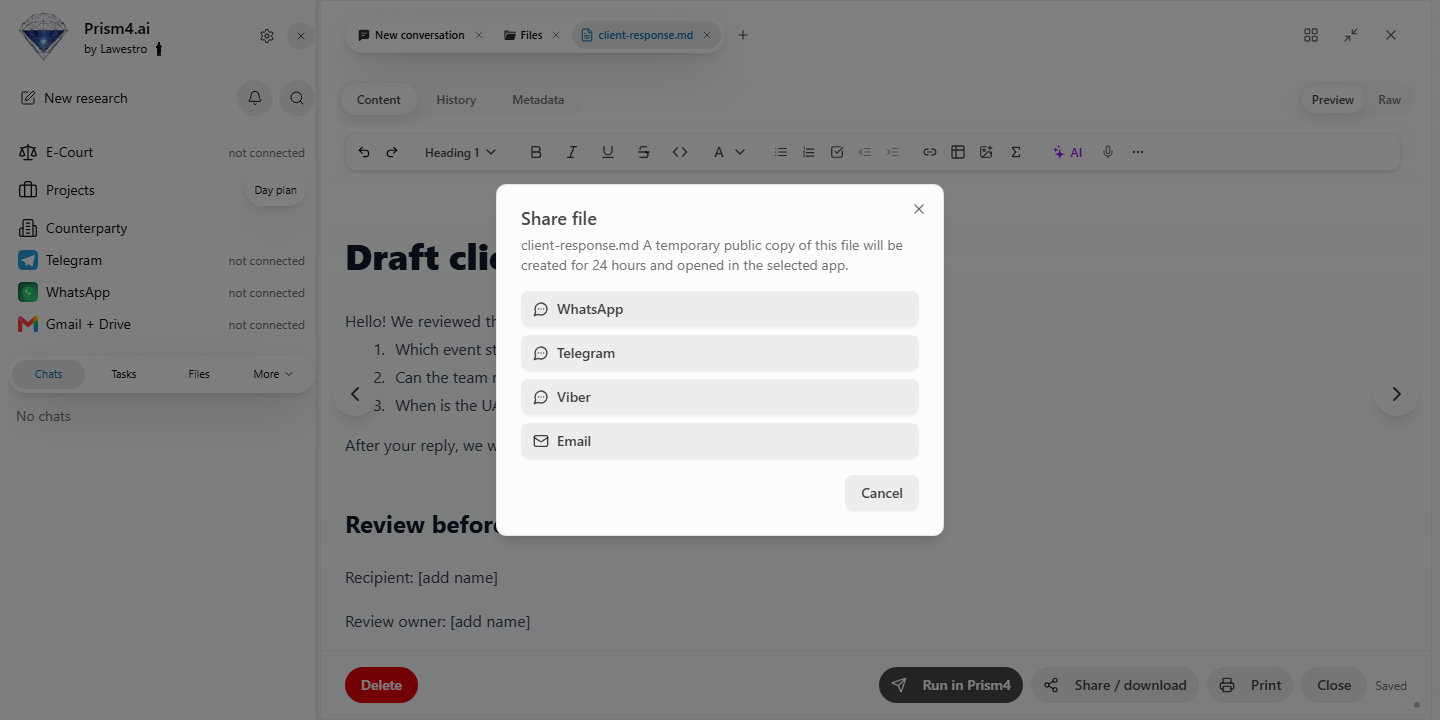
Task: Open the AI assistant tool
Action: (x=1067, y=152)
